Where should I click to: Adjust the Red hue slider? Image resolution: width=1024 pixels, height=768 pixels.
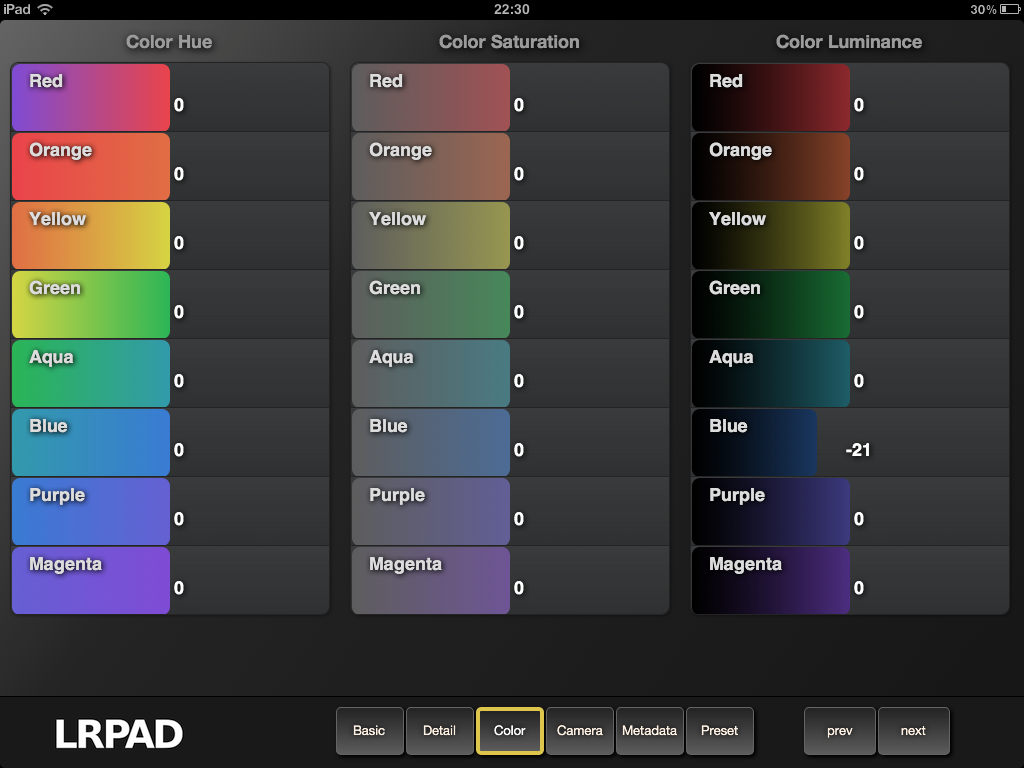tap(170, 97)
